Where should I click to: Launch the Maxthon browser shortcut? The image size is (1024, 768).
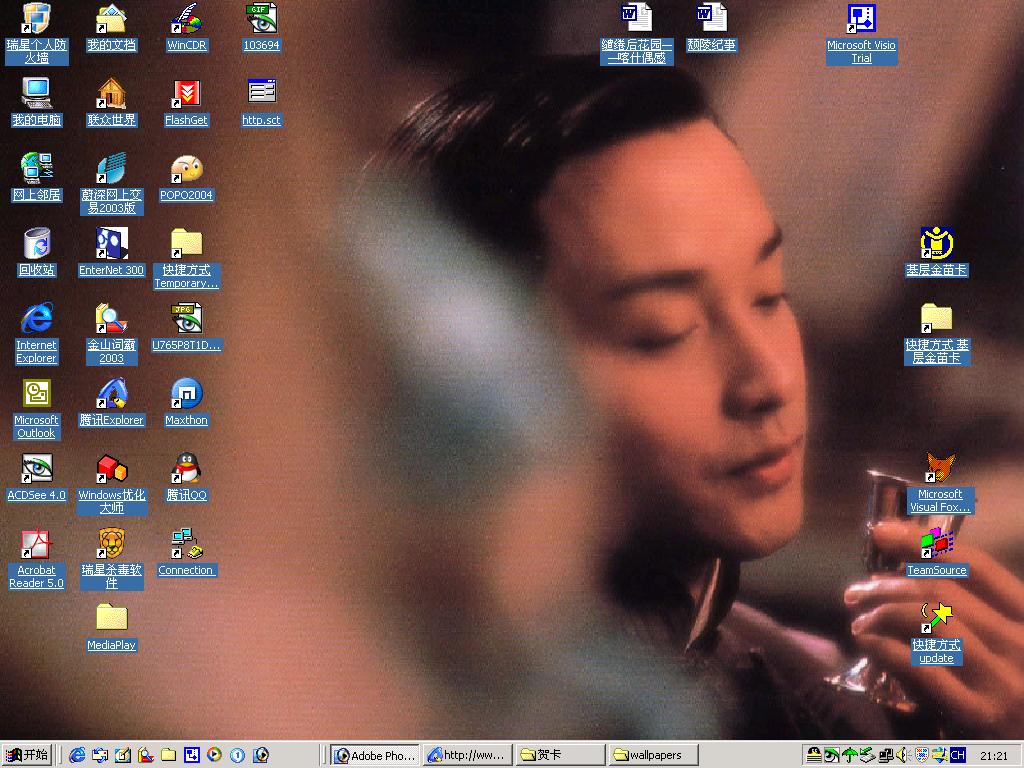click(186, 402)
